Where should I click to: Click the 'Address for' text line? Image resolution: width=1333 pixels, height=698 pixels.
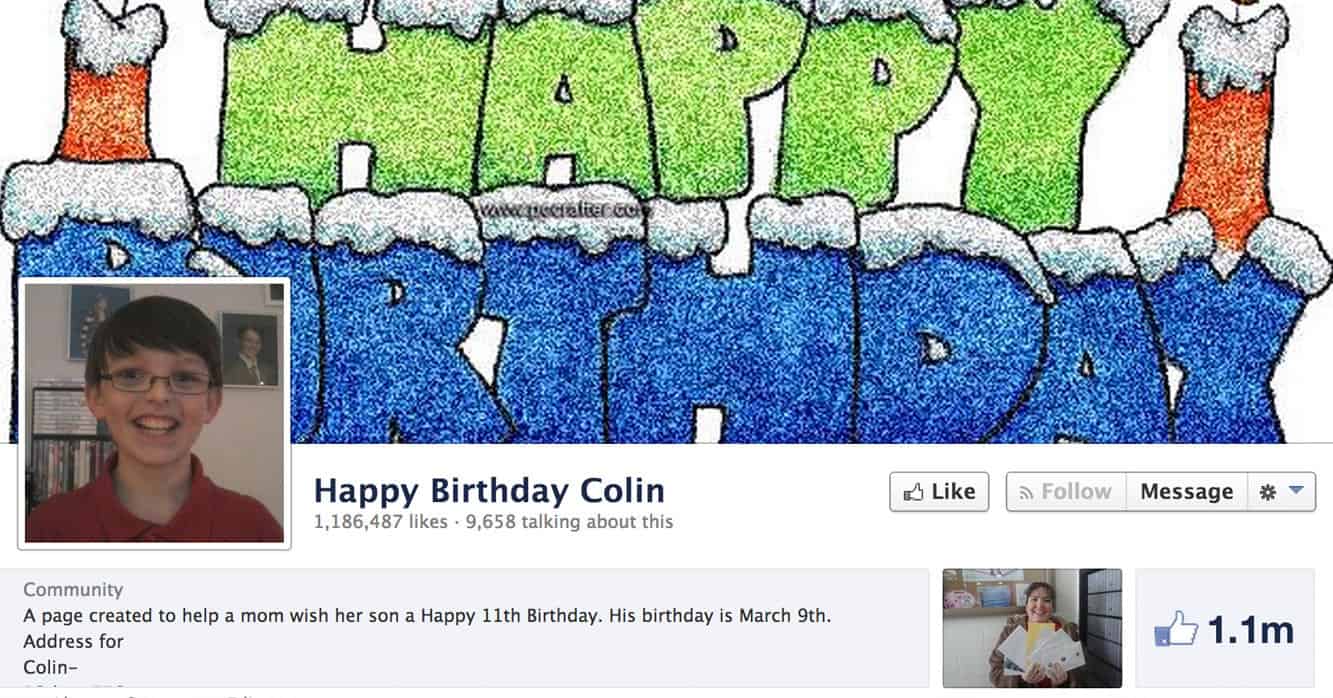[x=73, y=642]
